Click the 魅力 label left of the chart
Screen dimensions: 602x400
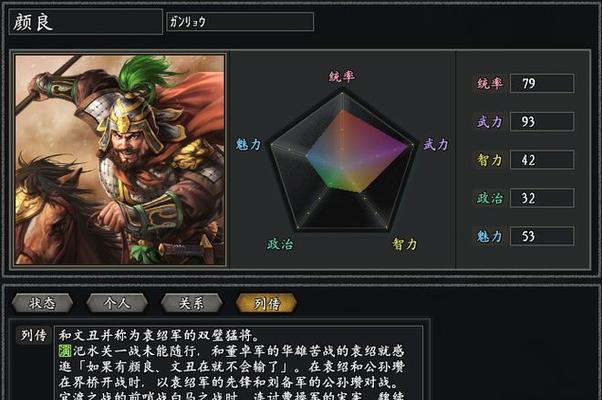pyautogui.click(x=248, y=144)
